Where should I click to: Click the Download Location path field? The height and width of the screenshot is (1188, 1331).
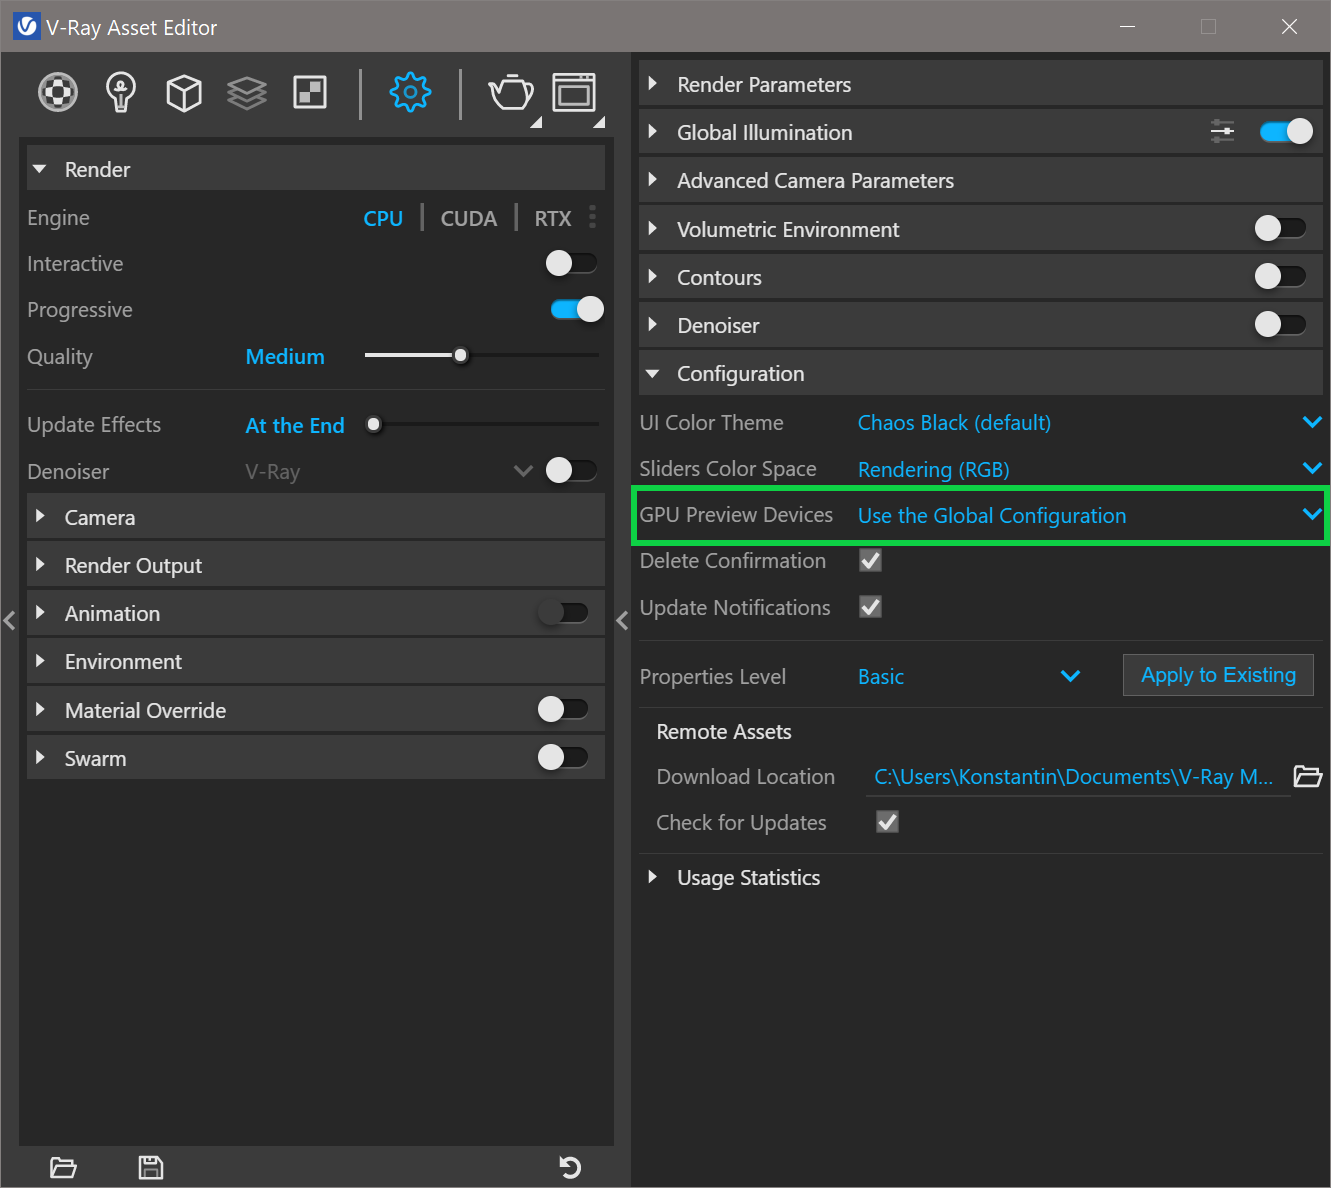click(x=1077, y=777)
